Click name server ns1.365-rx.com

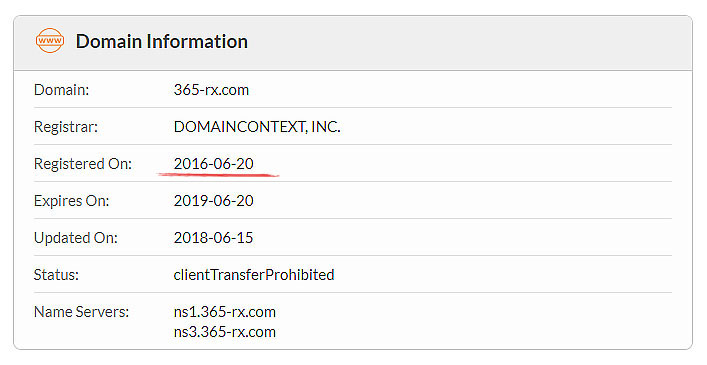[225, 311]
